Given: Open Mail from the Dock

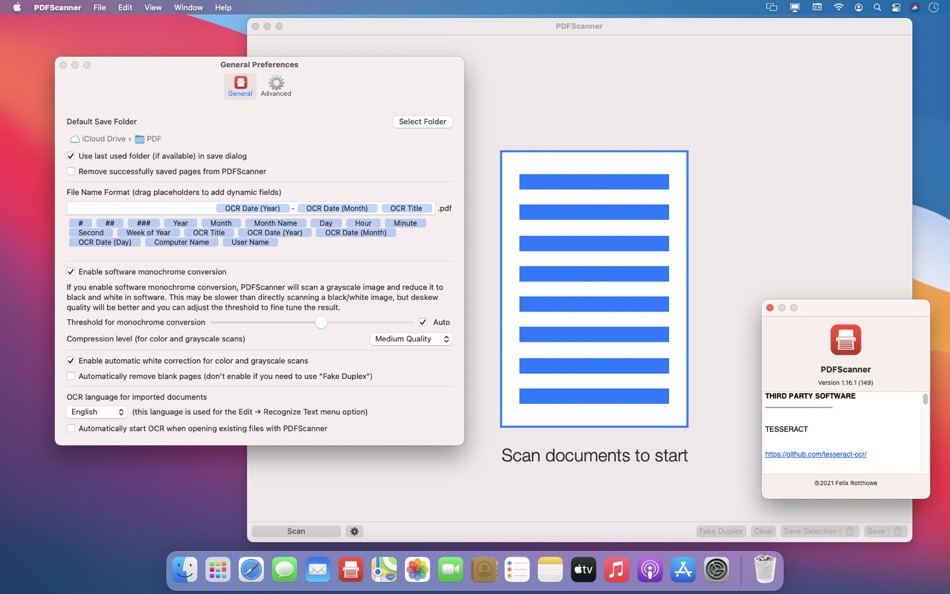Looking at the screenshot, I should [x=317, y=570].
